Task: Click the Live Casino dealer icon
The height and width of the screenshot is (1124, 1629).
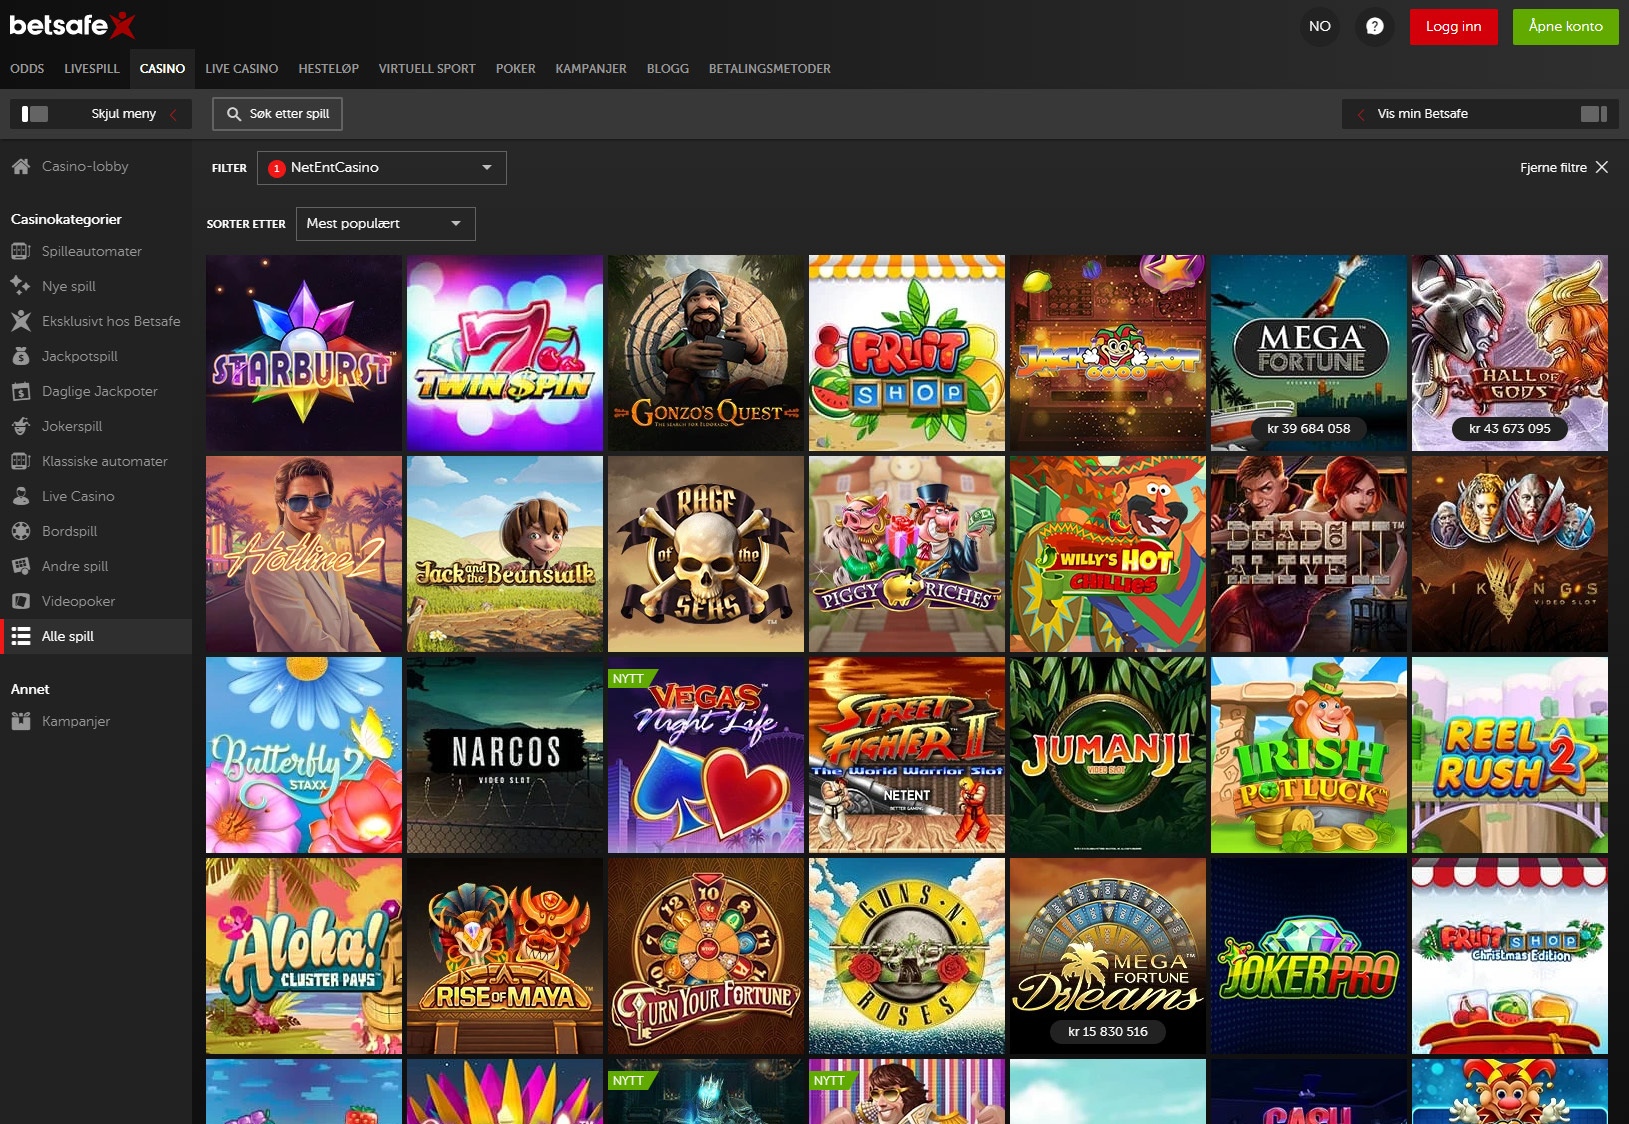Action: (x=21, y=496)
